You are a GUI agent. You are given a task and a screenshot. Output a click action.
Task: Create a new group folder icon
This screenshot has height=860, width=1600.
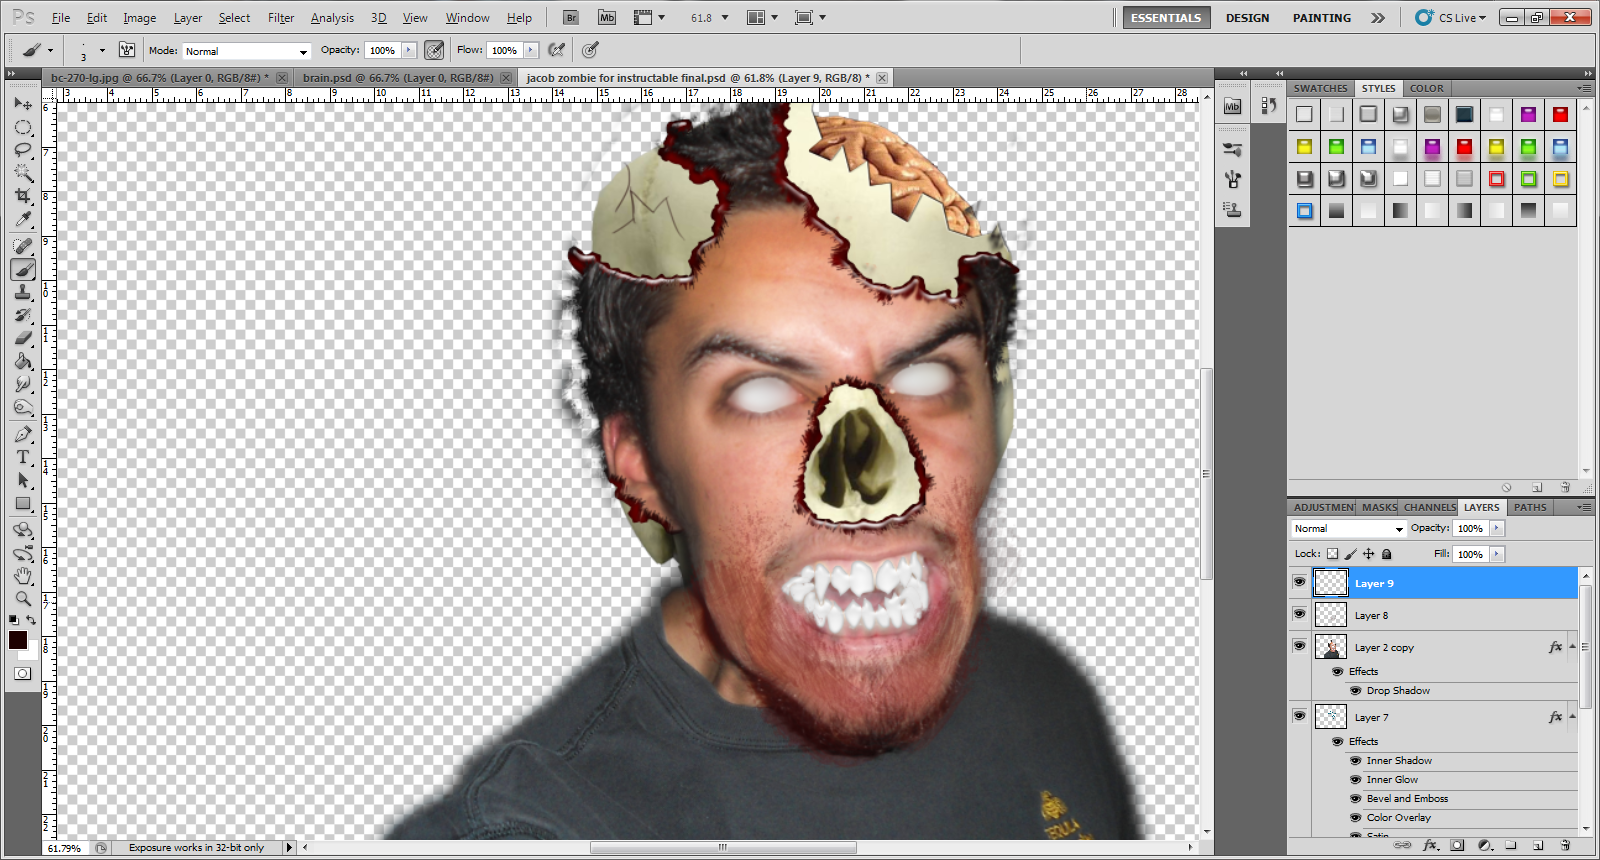point(1511,845)
